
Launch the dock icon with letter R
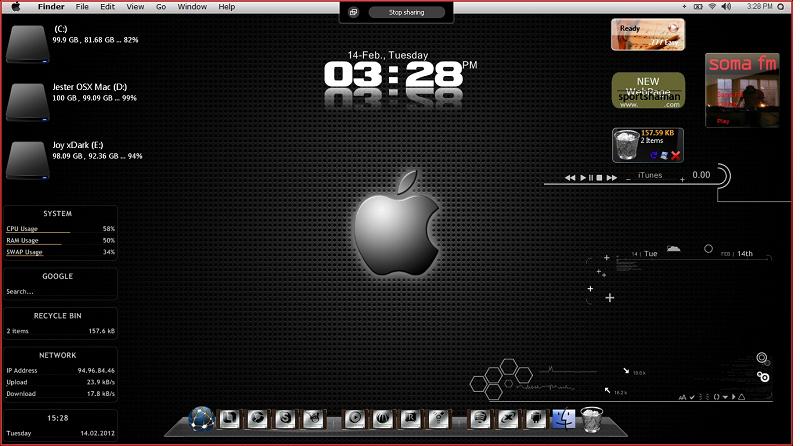411,419
